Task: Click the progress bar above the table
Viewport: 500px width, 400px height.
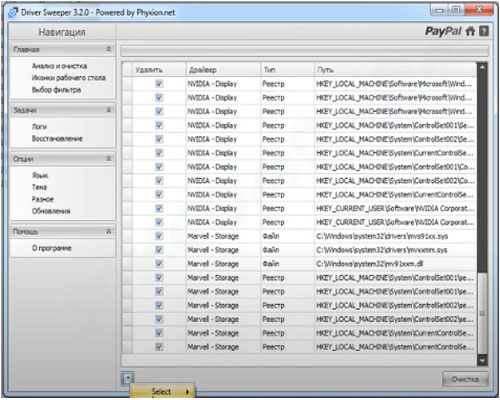Action: [x=305, y=51]
